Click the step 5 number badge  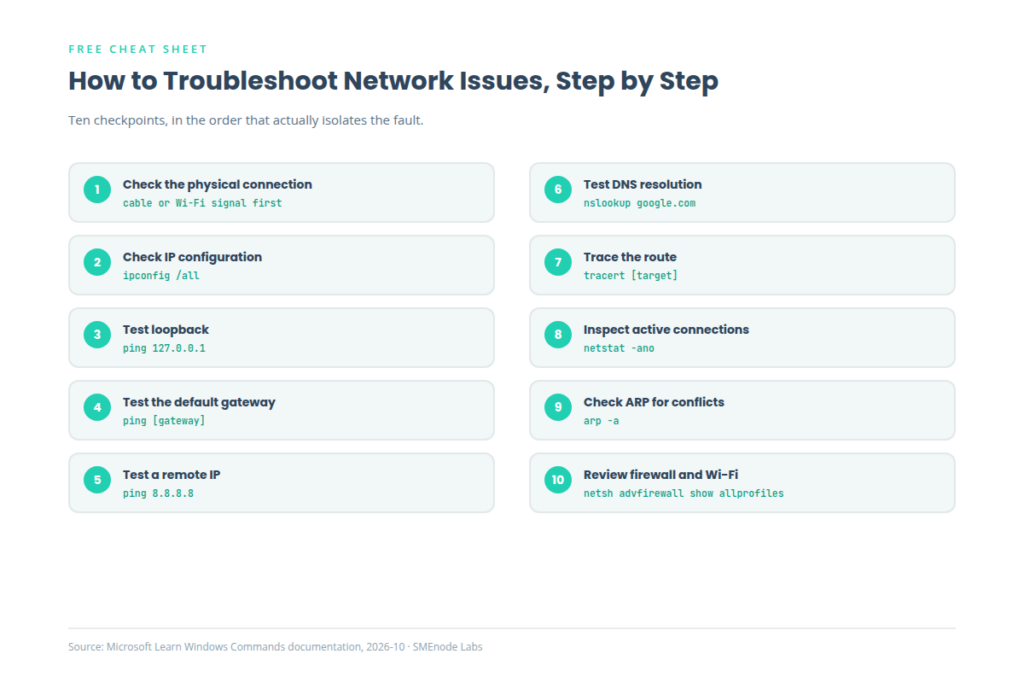click(x=97, y=479)
